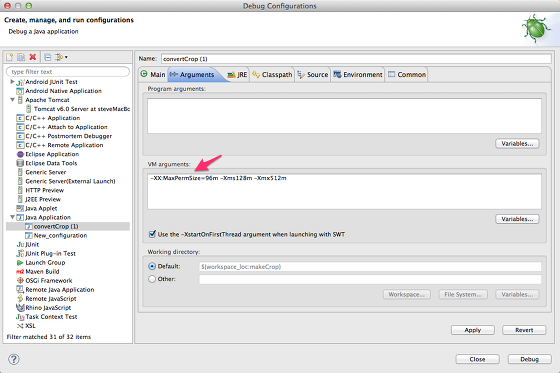
Task: Select C/C++ Remote Application
Action: pos(64,145)
